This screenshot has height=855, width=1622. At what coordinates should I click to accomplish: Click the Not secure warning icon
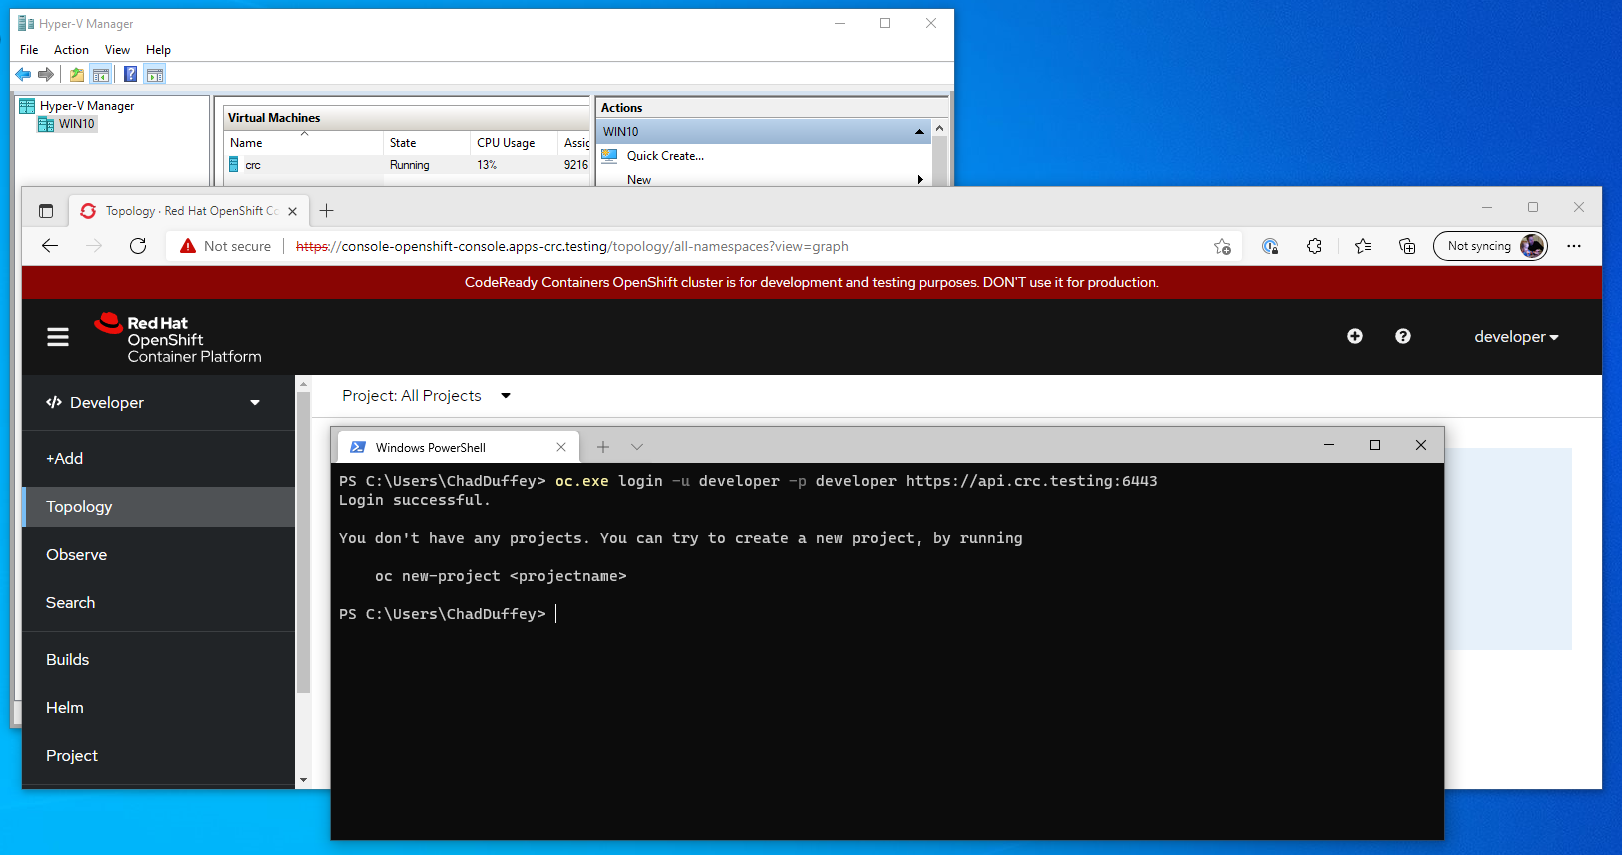[x=188, y=246]
